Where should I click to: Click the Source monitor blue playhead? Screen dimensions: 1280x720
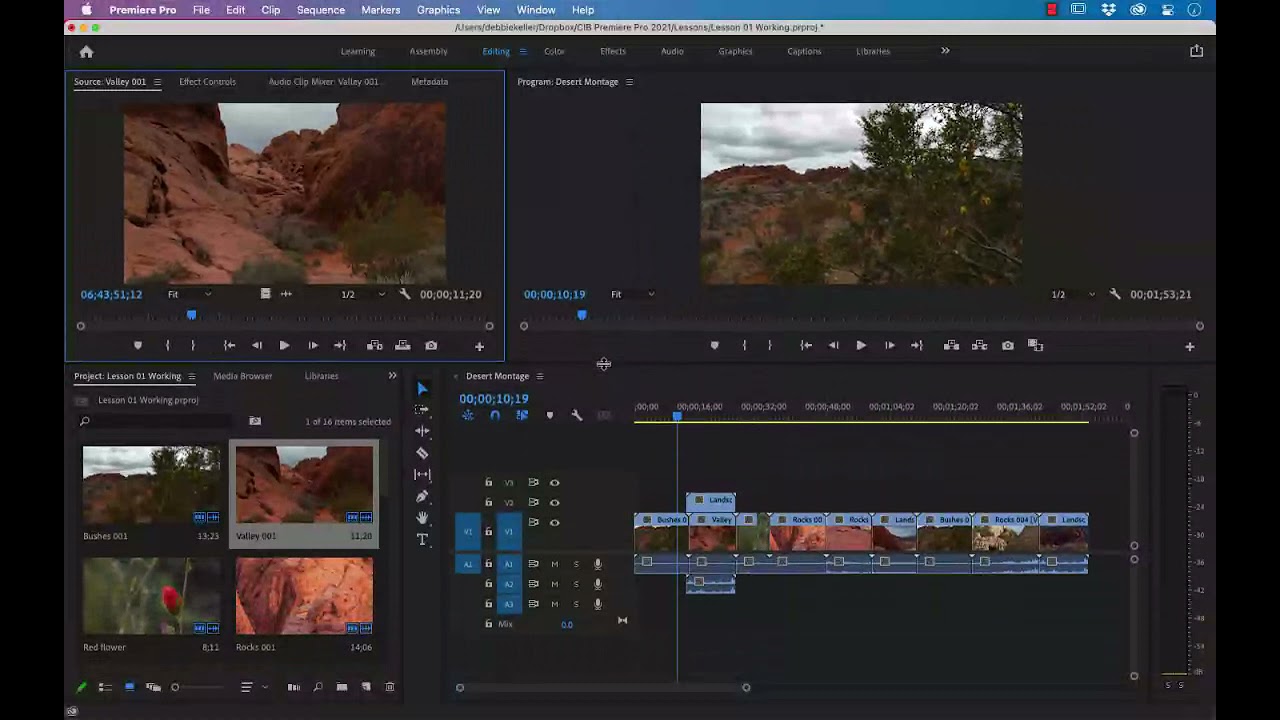click(x=191, y=315)
